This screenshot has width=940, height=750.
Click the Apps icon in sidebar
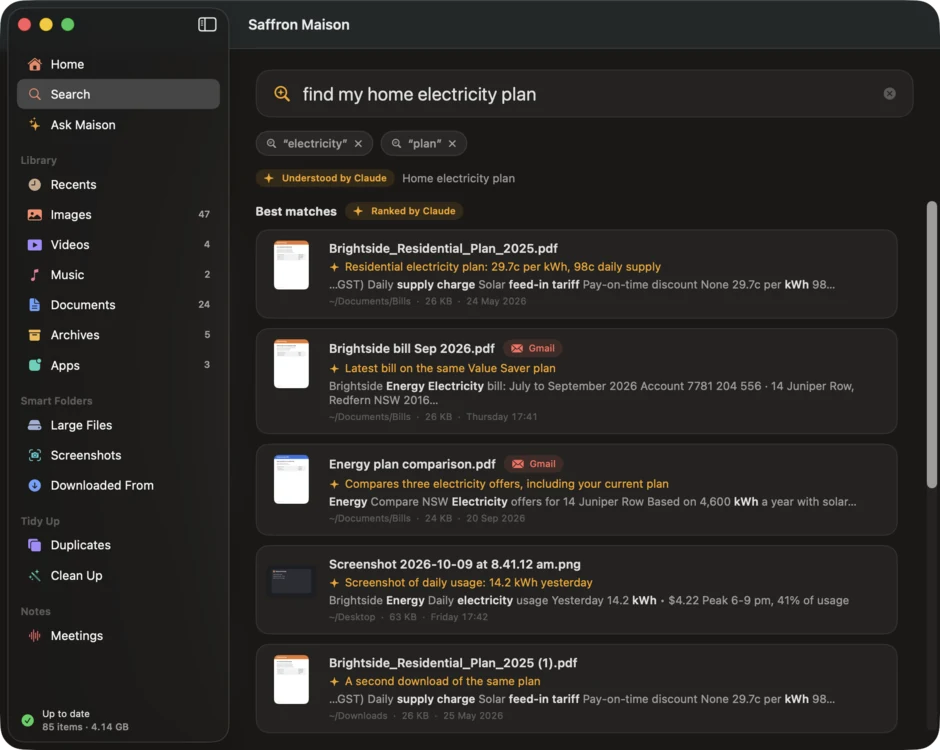(35, 365)
